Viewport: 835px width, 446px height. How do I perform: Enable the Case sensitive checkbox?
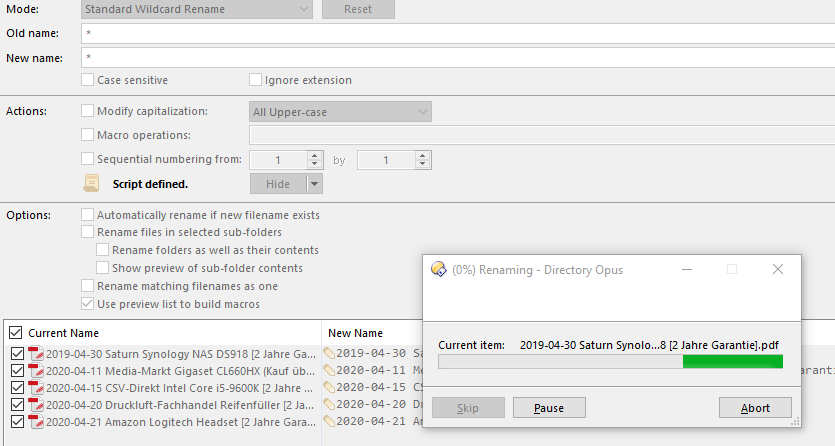(87, 80)
